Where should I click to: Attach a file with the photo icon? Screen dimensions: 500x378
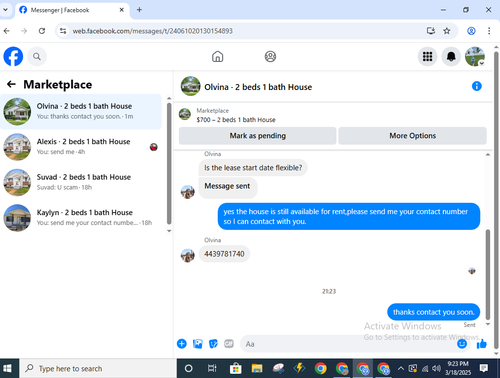(198, 344)
